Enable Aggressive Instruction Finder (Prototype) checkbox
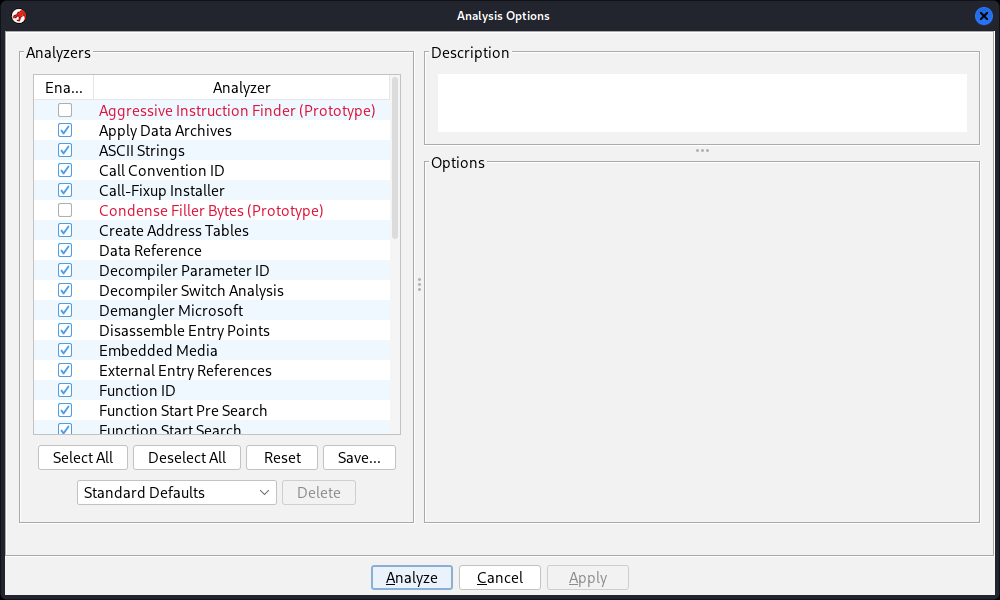Image resolution: width=1000 pixels, height=600 pixels. (x=65, y=110)
